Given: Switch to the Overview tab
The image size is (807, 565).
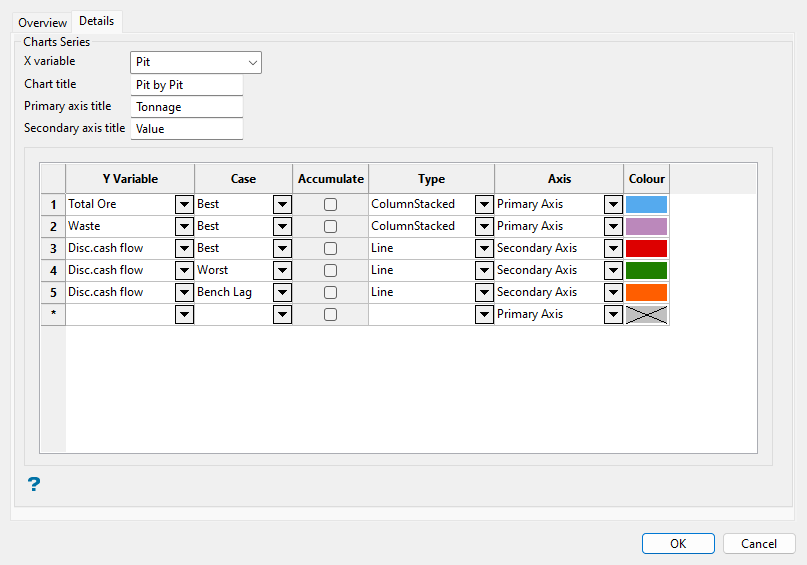Looking at the screenshot, I should point(43,22).
